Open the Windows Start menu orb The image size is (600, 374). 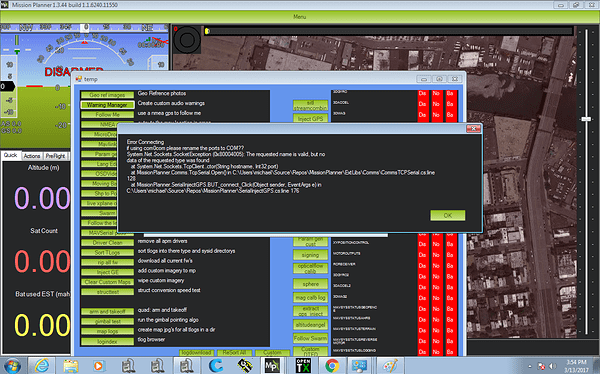12,366
